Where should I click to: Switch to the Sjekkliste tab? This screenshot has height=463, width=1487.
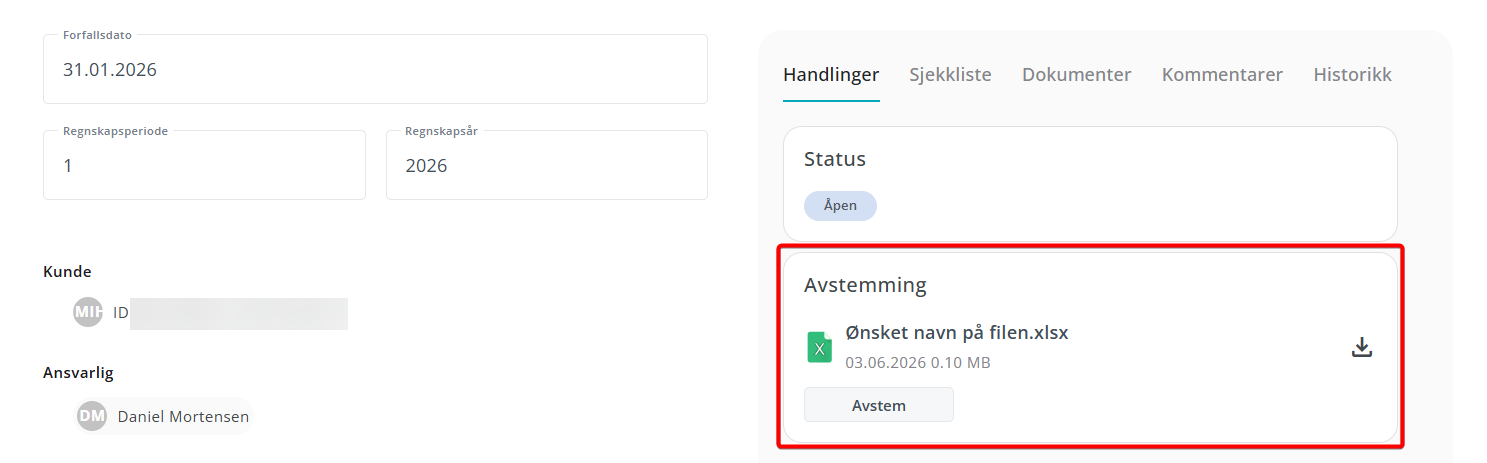tap(950, 75)
